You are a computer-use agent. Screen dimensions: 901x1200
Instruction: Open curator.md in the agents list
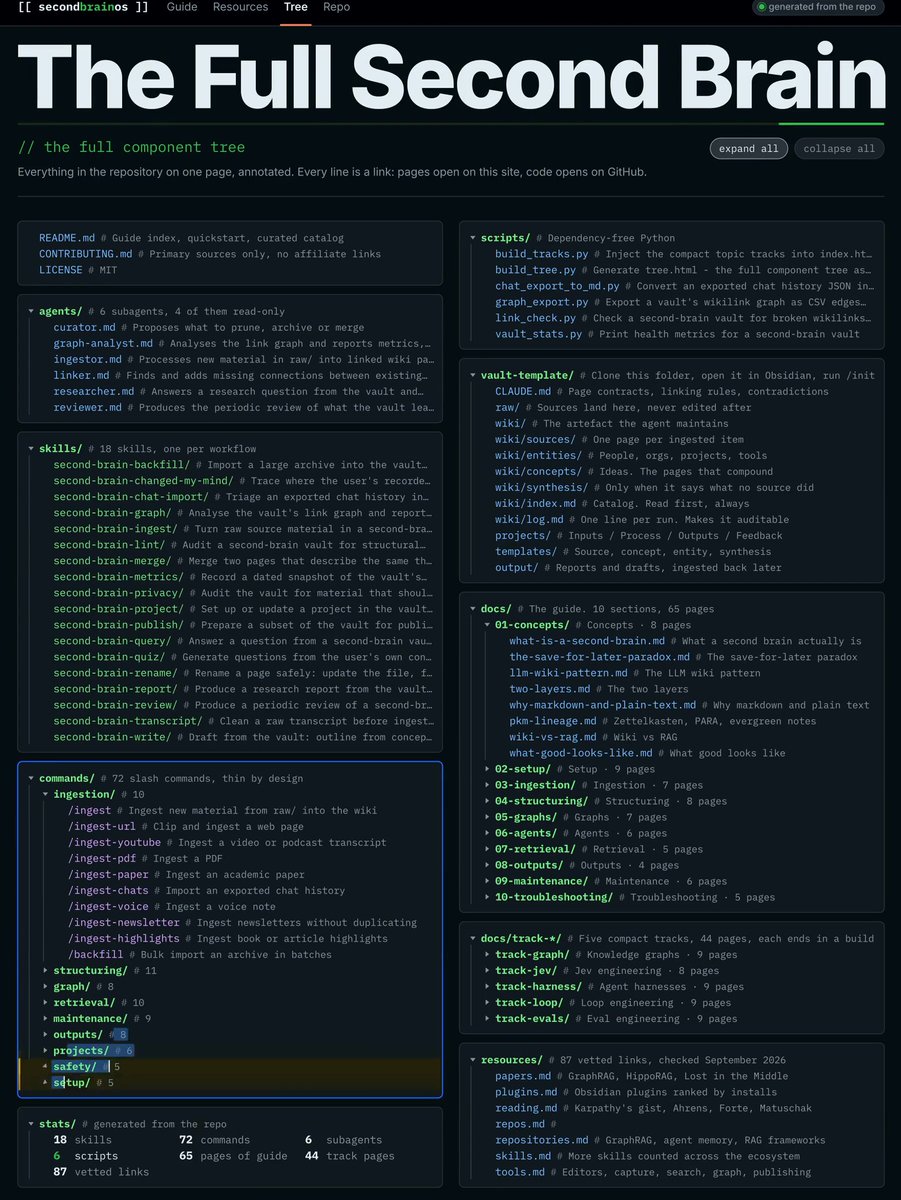click(85, 327)
